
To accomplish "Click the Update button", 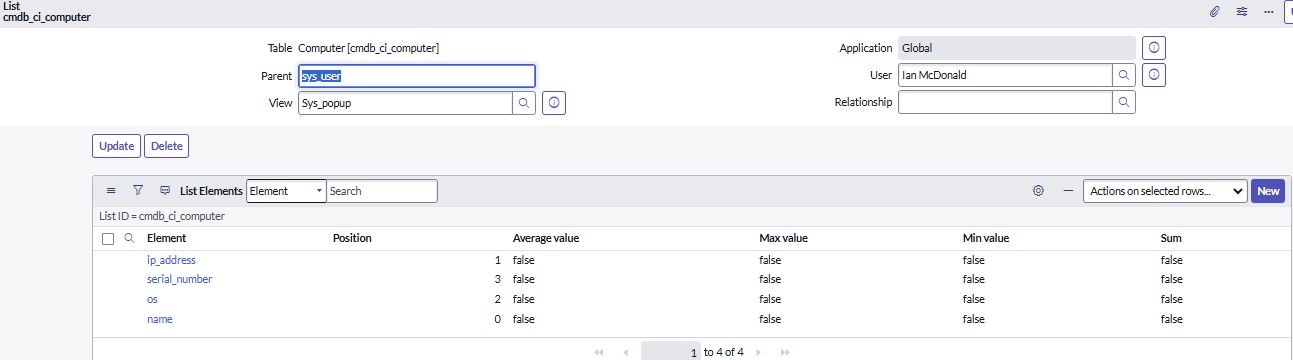I will point(116,146).
